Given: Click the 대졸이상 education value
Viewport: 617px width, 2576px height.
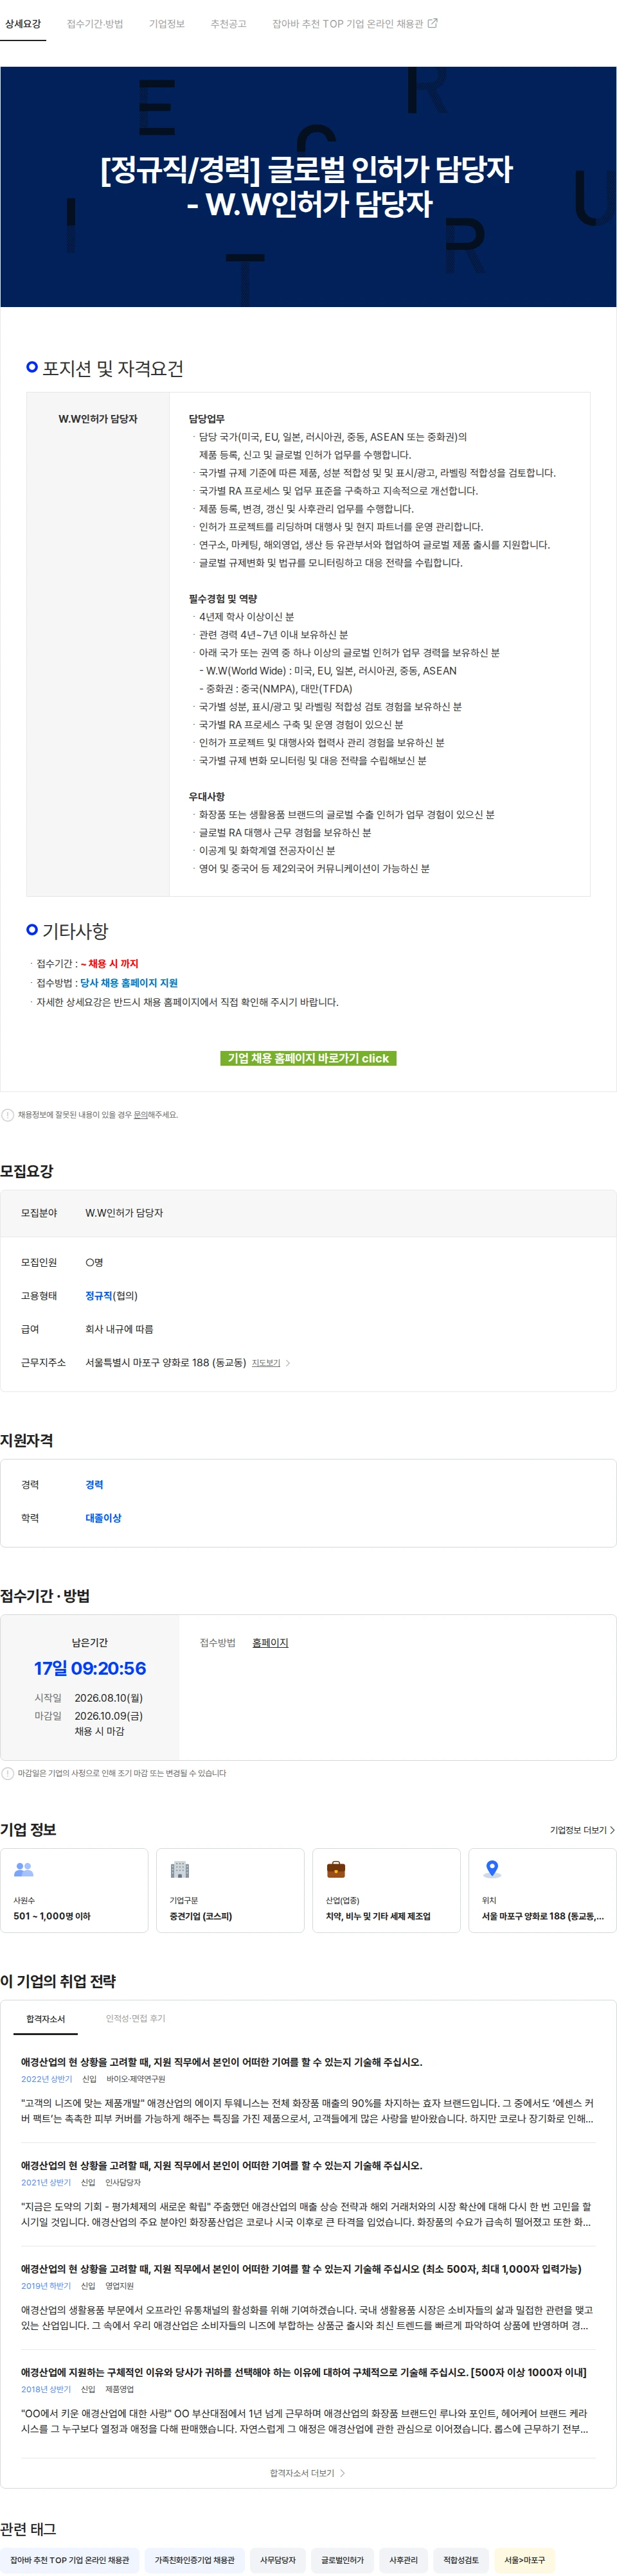Looking at the screenshot, I should click(103, 1518).
